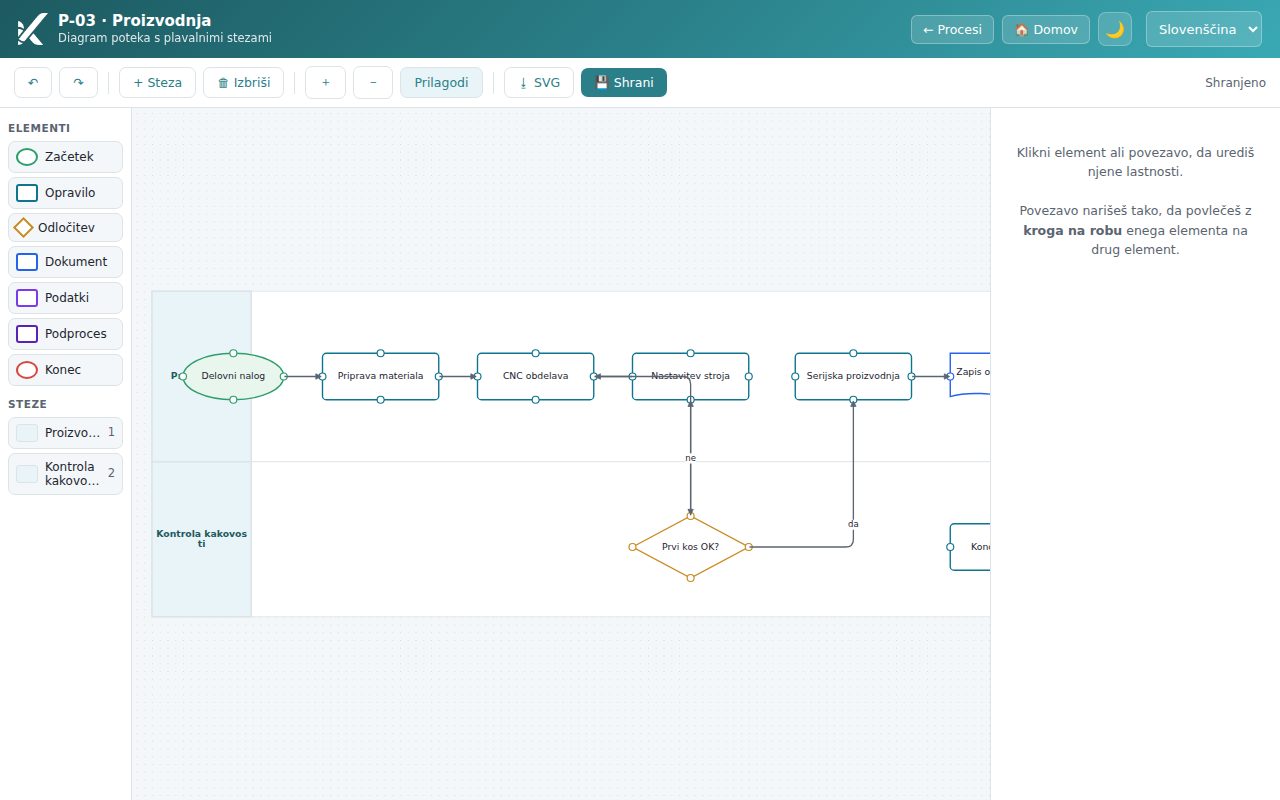Select the Prvi kos OK? decision diamond
Image resolution: width=1280 pixels, height=800 pixels.
[690, 547]
